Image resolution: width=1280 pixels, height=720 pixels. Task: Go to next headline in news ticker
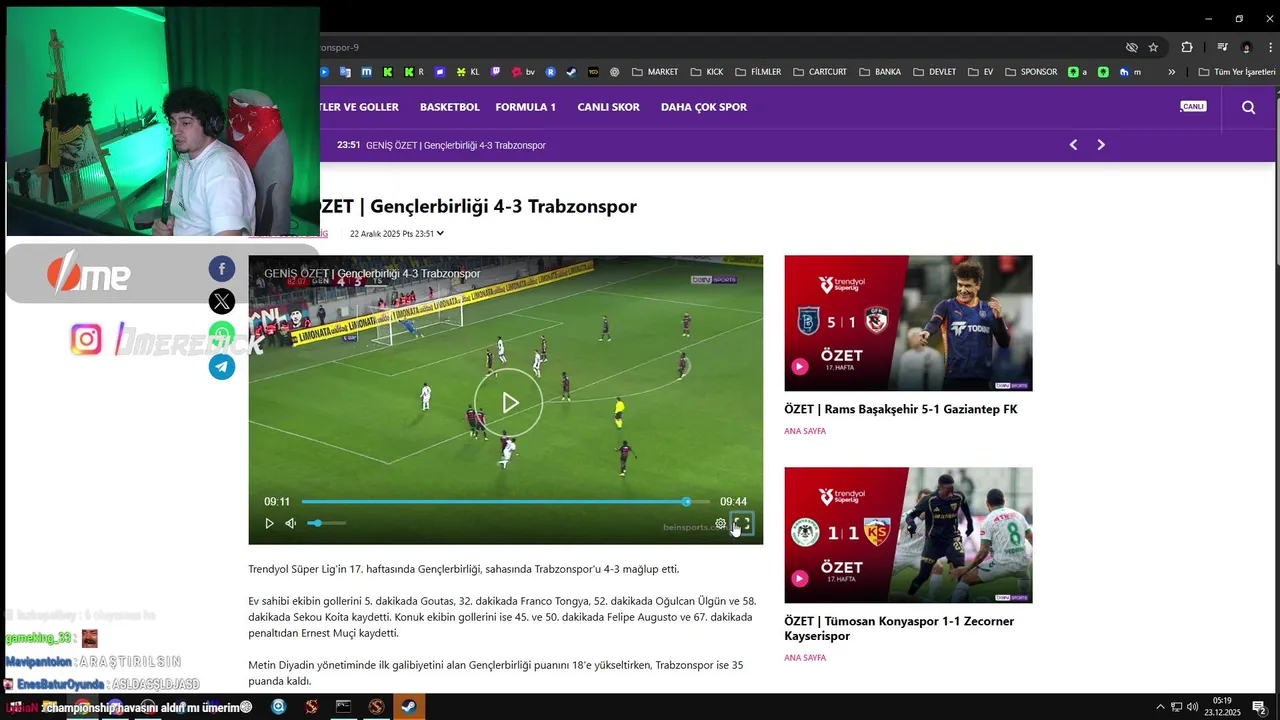[x=1101, y=145]
